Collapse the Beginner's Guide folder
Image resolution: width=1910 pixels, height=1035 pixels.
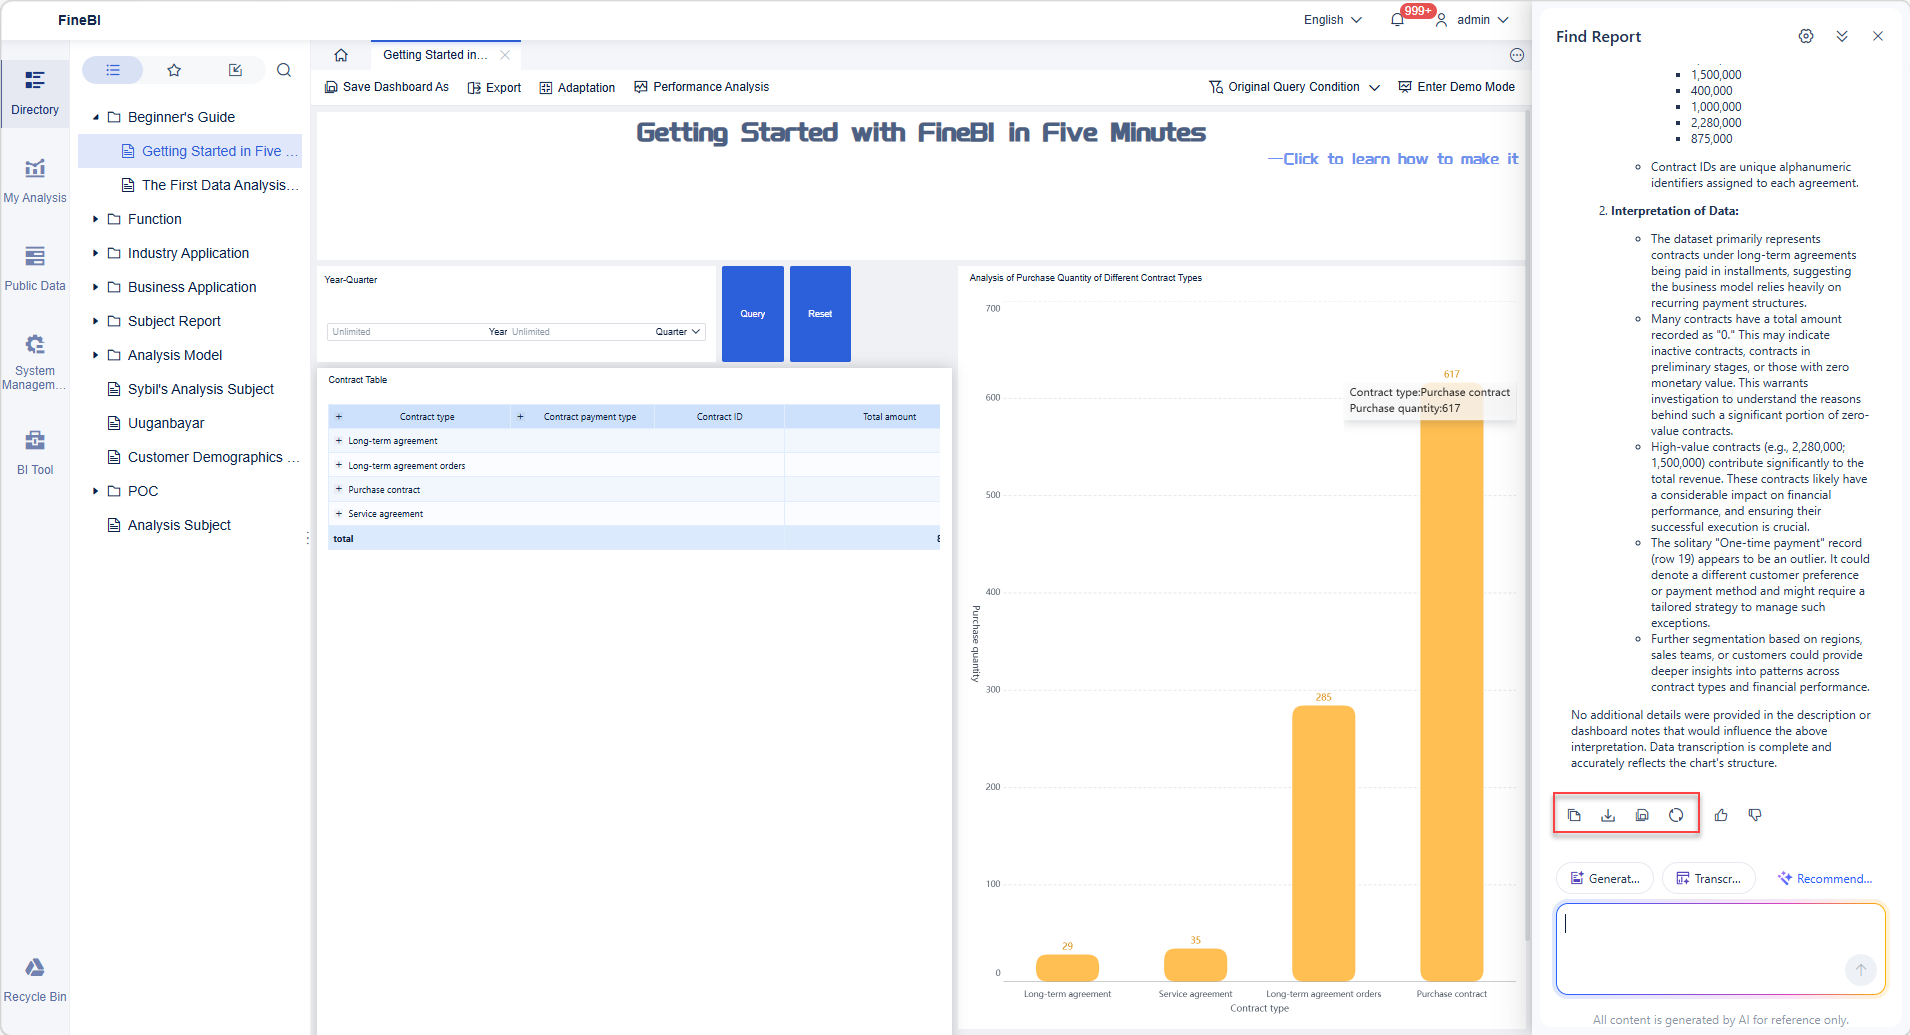pyautogui.click(x=96, y=117)
